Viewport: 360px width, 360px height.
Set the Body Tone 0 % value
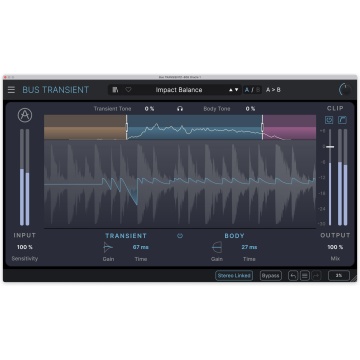250,109
